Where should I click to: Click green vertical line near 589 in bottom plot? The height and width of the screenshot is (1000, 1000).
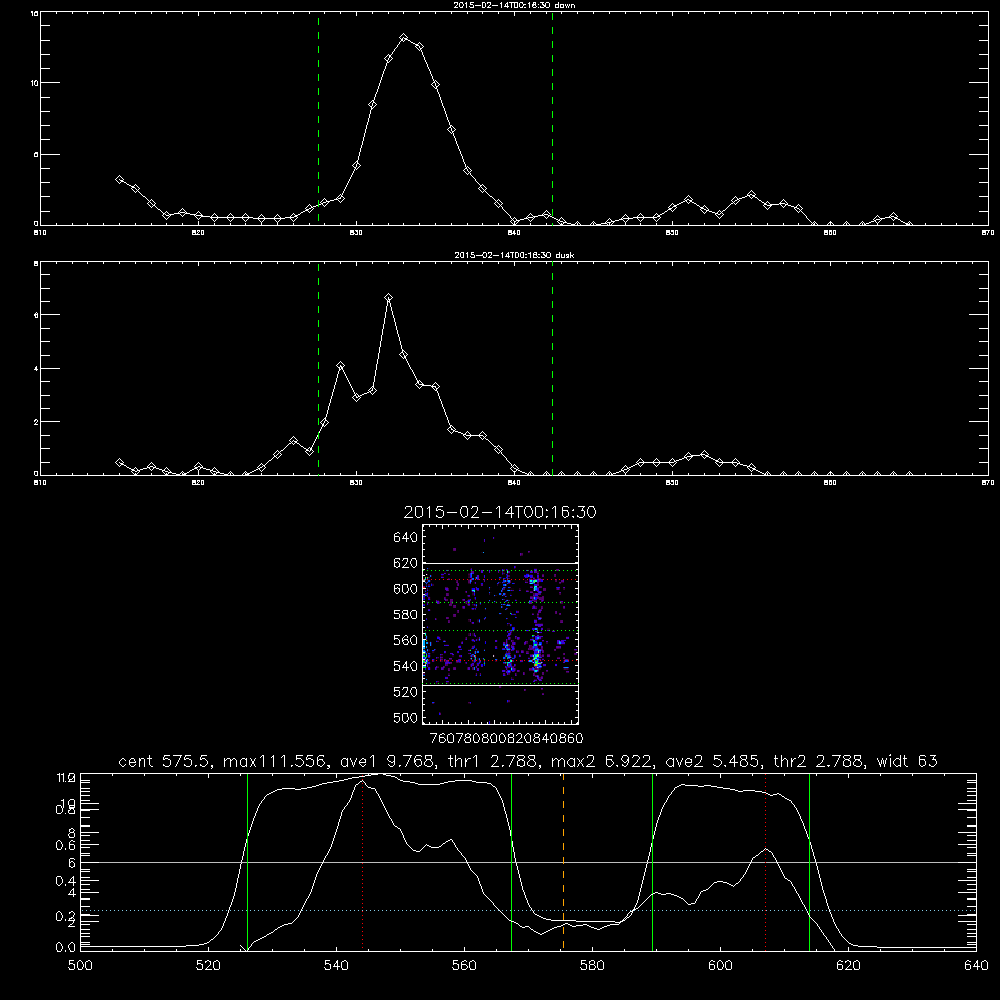pos(652,862)
